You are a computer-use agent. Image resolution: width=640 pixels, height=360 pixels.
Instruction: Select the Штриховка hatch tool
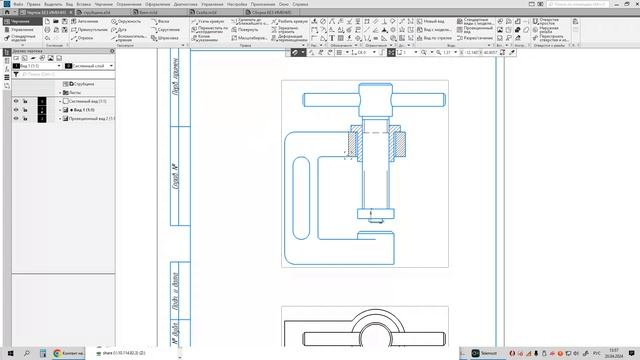click(x=165, y=38)
